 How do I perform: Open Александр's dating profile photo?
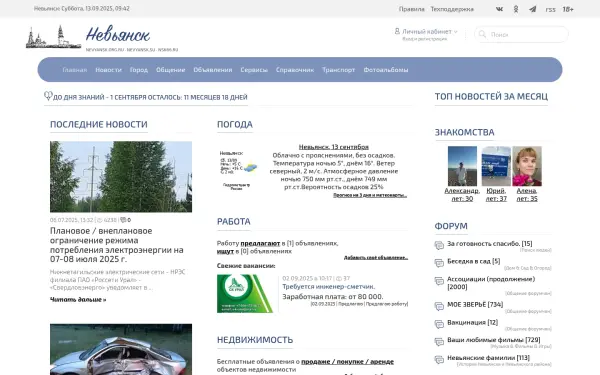462,166
